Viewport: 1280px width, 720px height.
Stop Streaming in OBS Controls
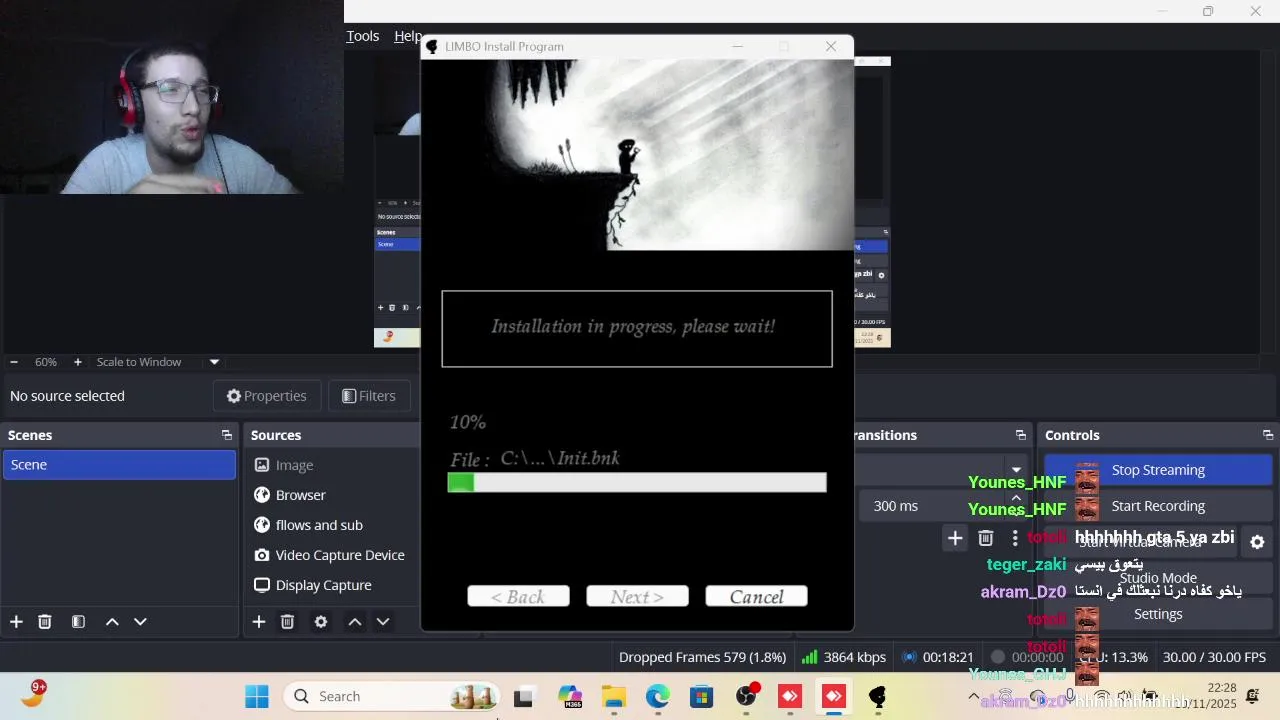click(1158, 470)
